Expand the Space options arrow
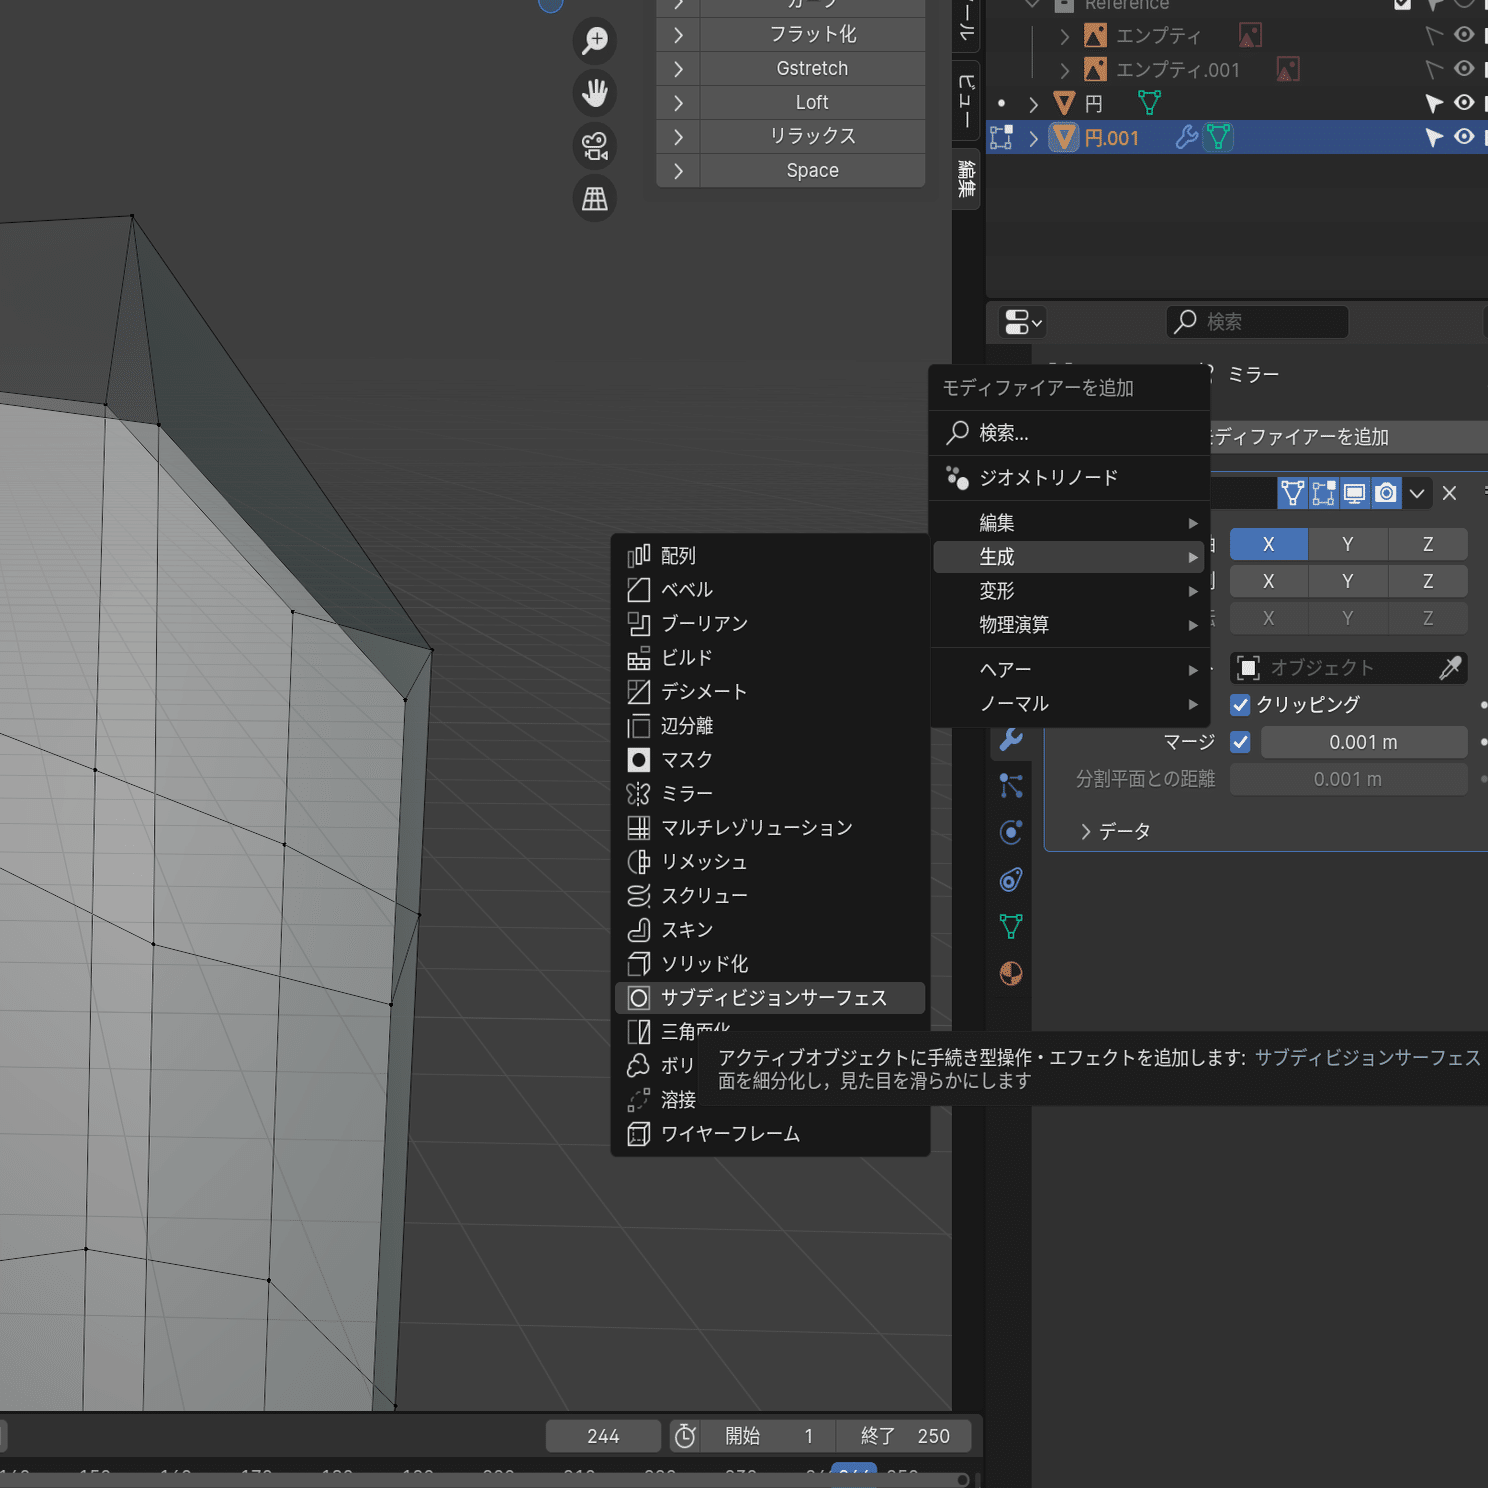 [678, 171]
